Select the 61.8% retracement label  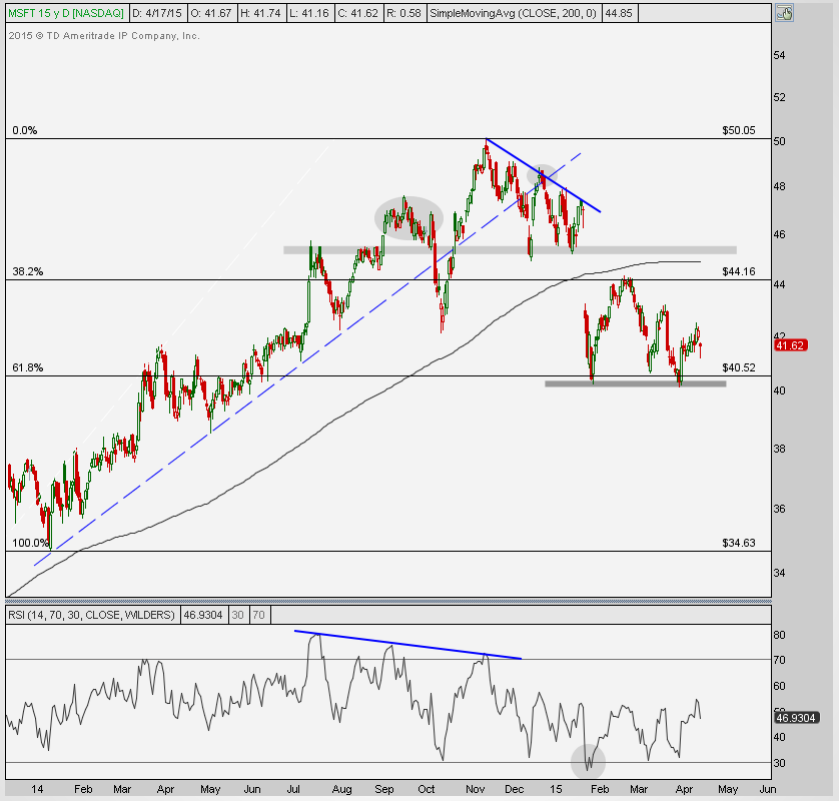point(26,368)
